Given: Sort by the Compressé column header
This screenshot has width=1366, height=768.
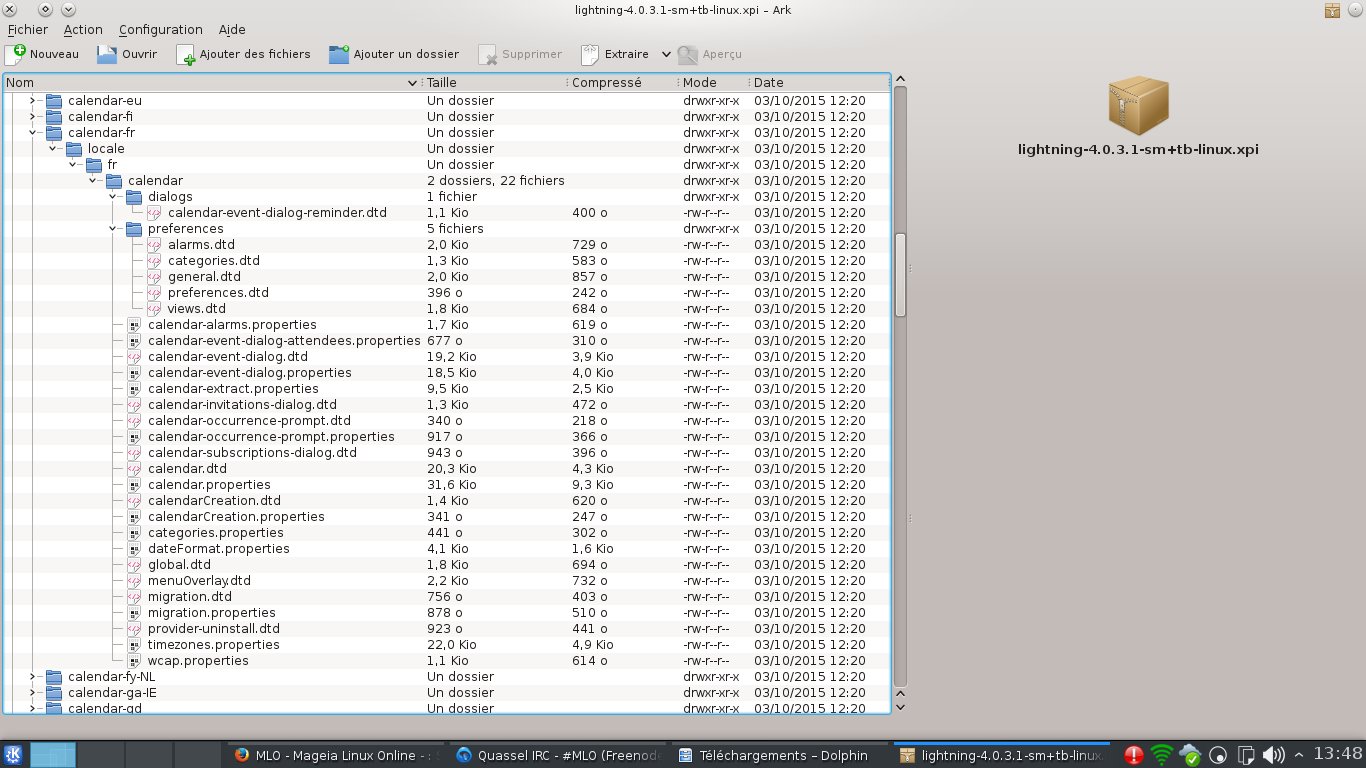Looking at the screenshot, I should point(623,82).
